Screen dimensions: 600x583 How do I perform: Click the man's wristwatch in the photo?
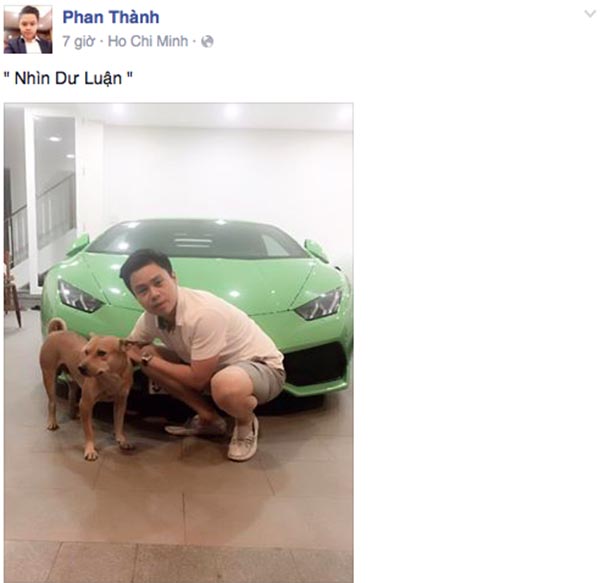[x=147, y=359]
